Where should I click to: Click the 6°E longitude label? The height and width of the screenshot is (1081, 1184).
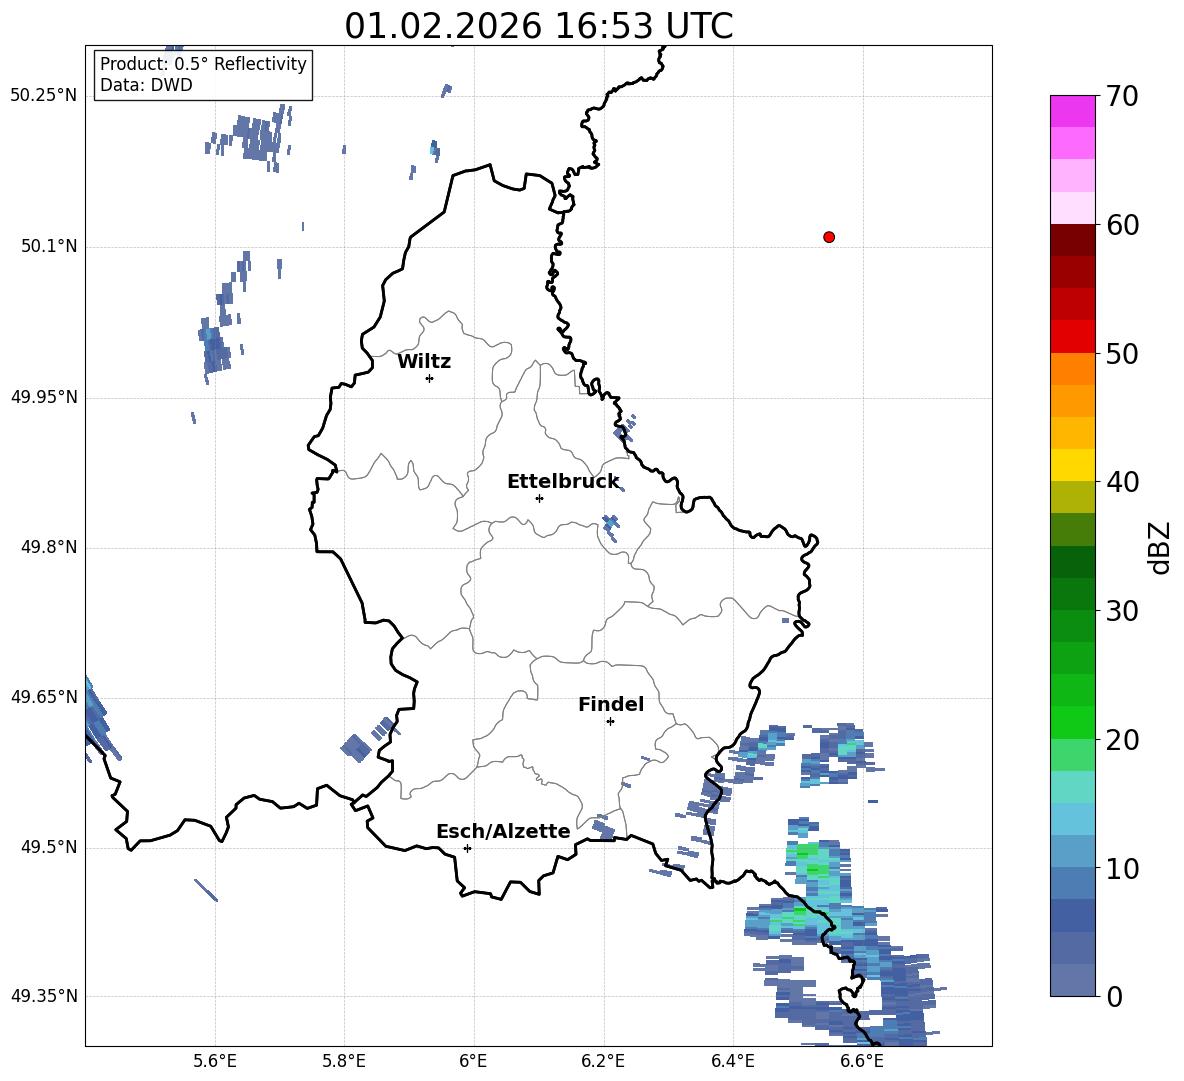tap(473, 1061)
